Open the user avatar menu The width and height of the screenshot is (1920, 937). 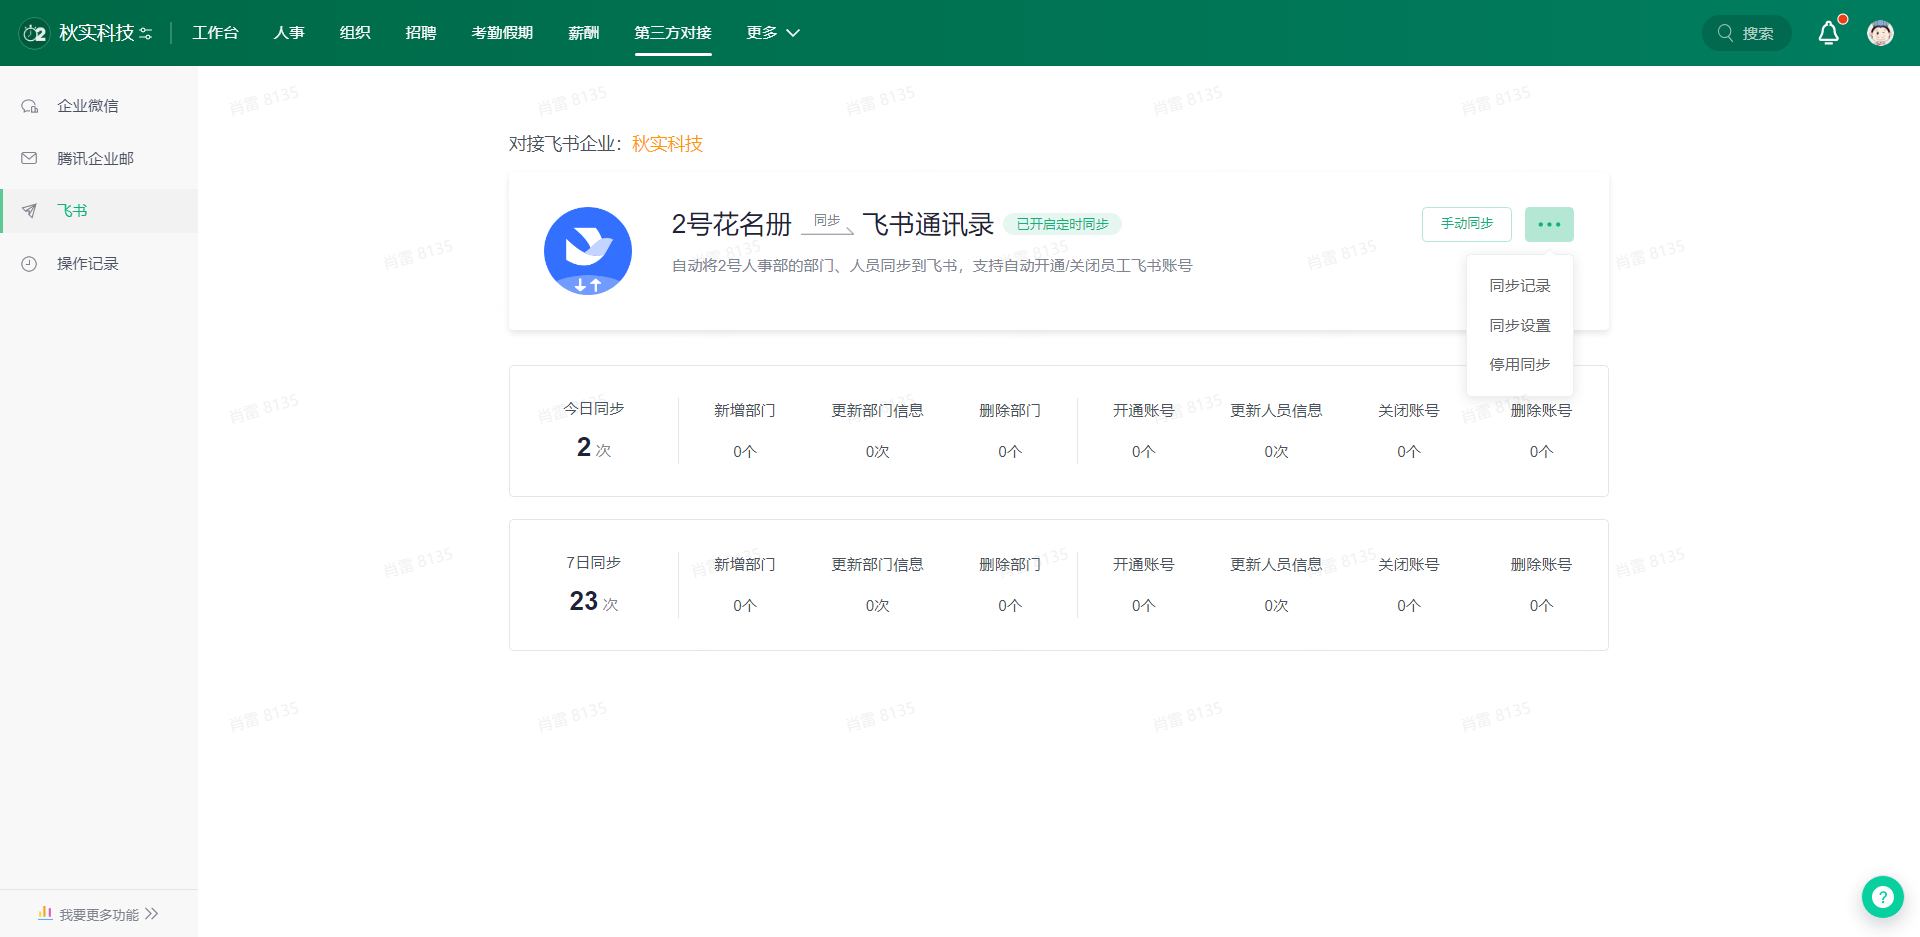pyautogui.click(x=1880, y=33)
